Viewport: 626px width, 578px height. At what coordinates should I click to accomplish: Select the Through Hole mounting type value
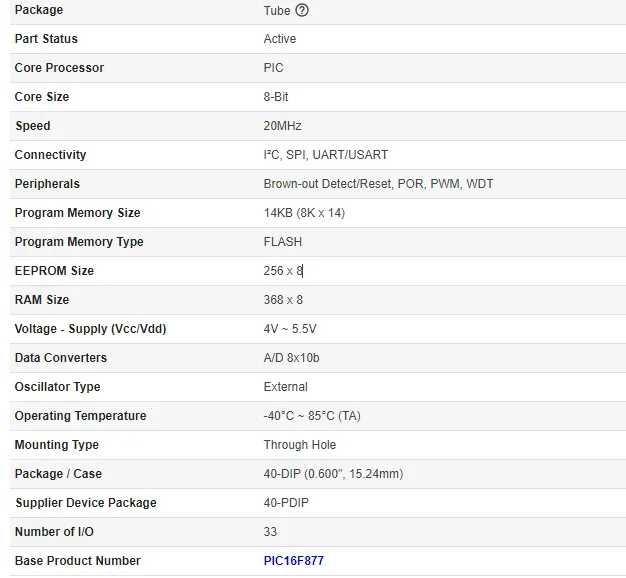click(299, 445)
